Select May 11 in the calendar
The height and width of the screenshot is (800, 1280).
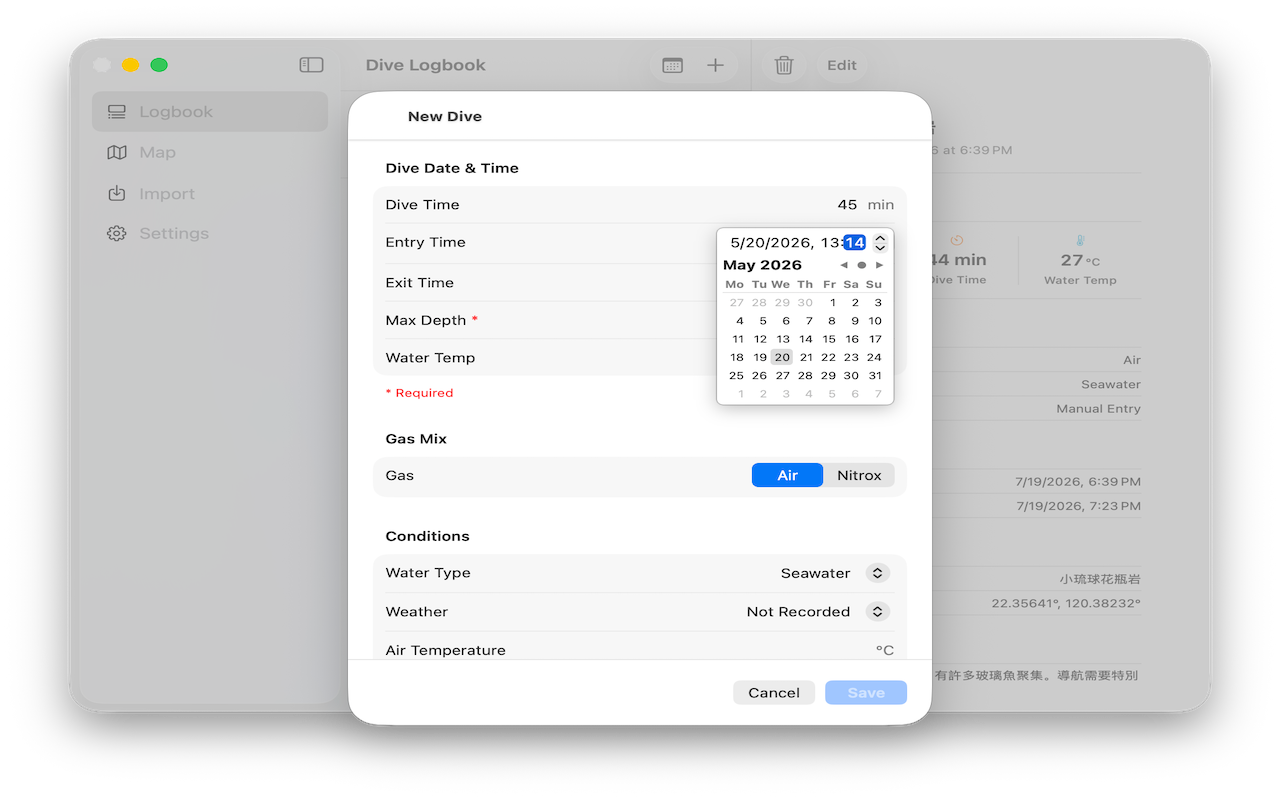[738, 339]
